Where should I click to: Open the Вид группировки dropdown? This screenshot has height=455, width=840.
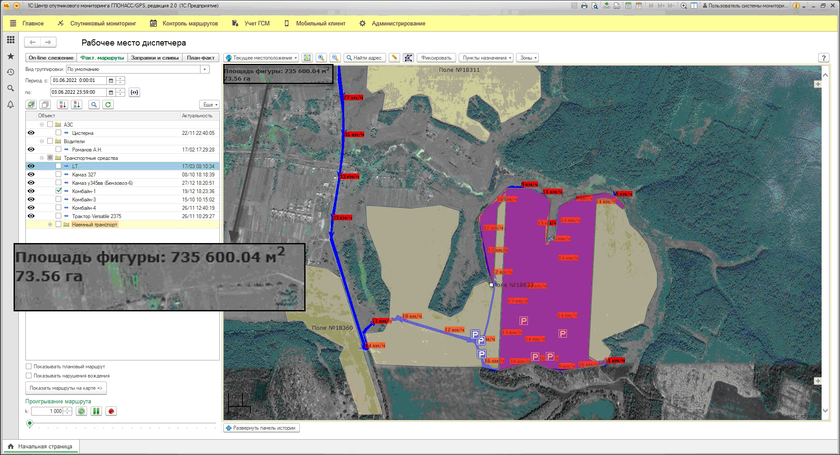(204, 69)
